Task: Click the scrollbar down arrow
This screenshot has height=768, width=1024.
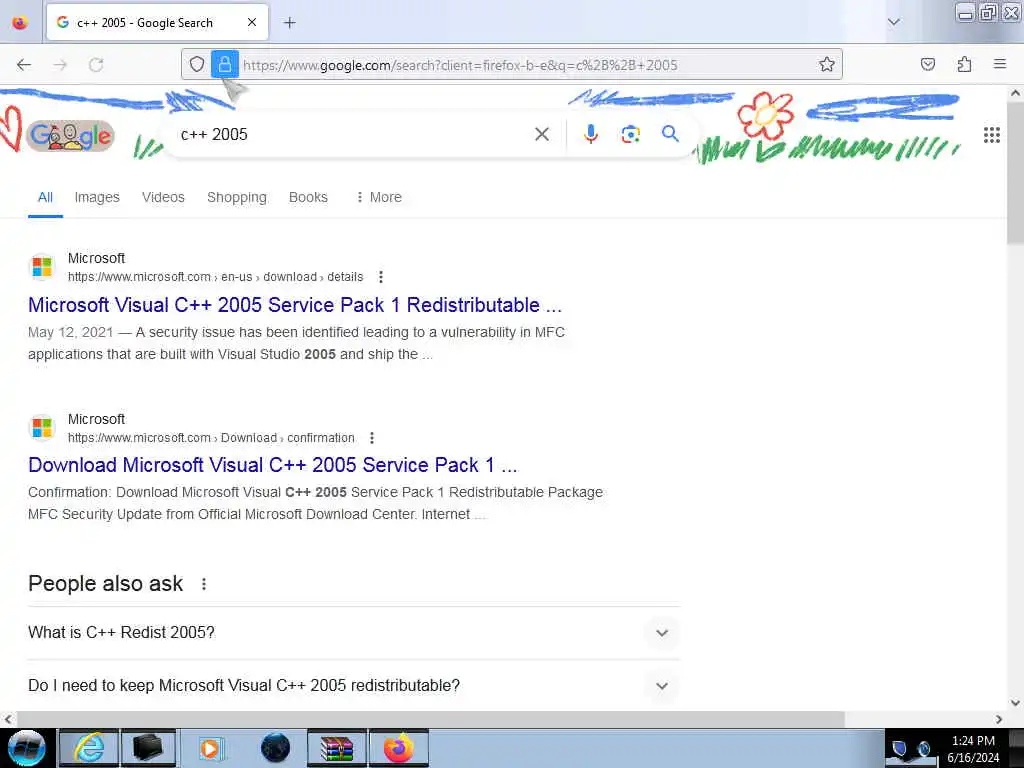Action: [x=1016, y=703]
